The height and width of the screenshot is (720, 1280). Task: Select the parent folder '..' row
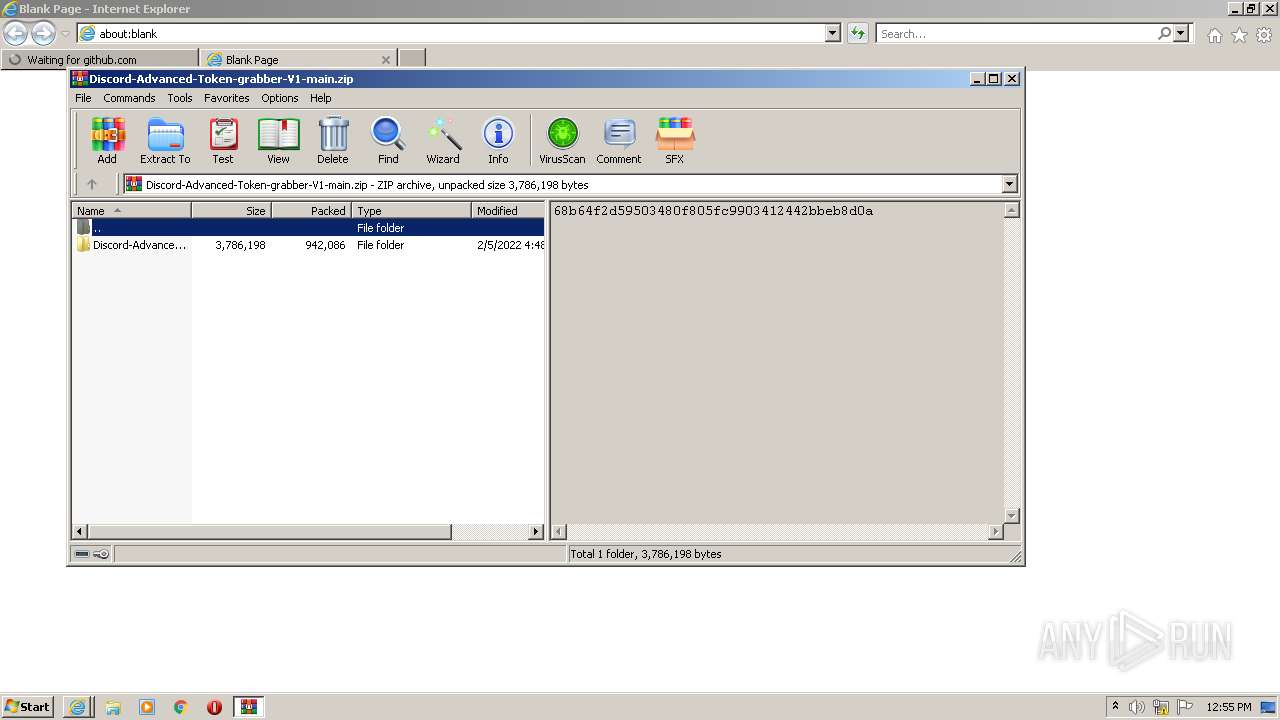point(308,228)
